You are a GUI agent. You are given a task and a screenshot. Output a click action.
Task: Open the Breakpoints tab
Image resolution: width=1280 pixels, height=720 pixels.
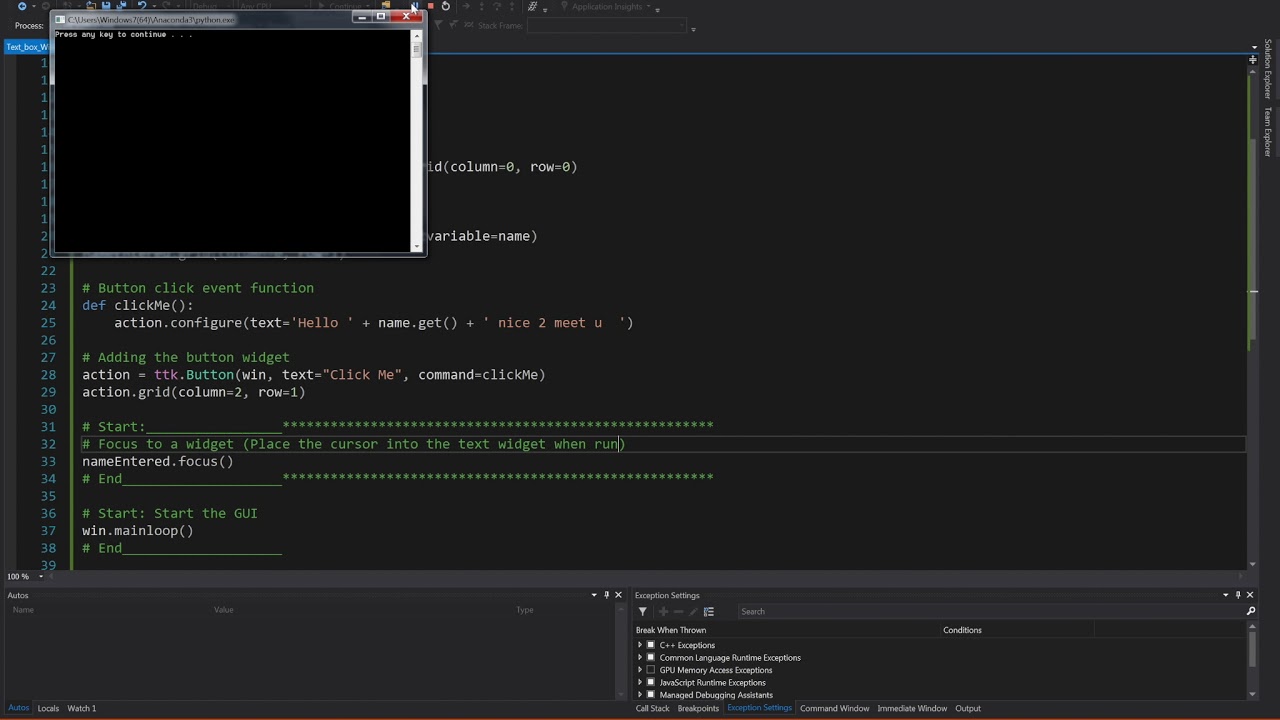[698, 708]
